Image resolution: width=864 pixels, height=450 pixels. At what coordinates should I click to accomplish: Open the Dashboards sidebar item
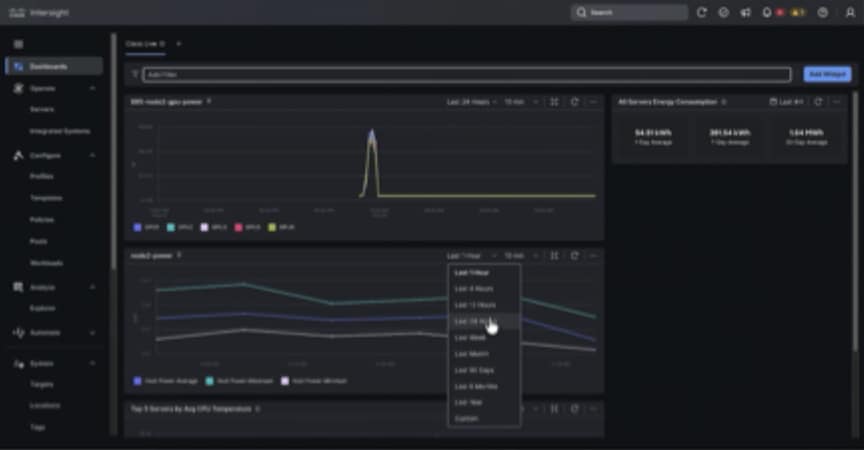(x=54, y=66)
